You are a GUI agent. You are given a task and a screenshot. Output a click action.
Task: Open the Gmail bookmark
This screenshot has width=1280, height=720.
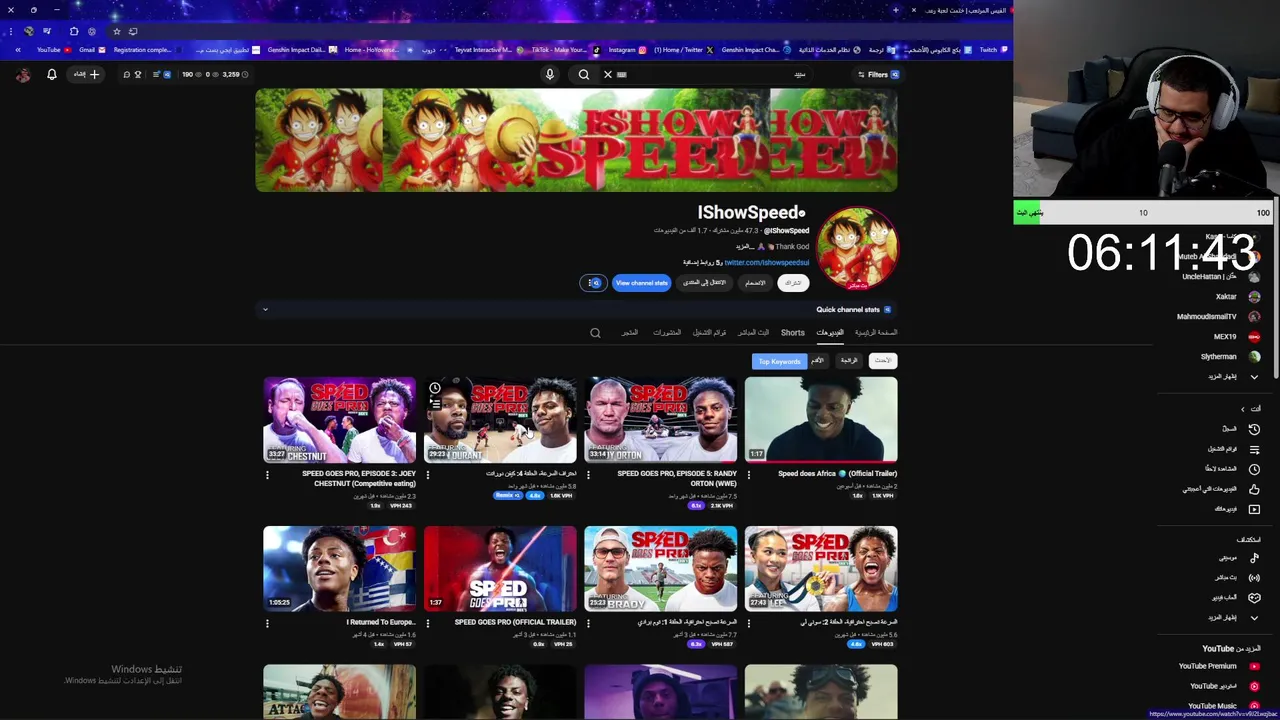[x=92, y=50]
